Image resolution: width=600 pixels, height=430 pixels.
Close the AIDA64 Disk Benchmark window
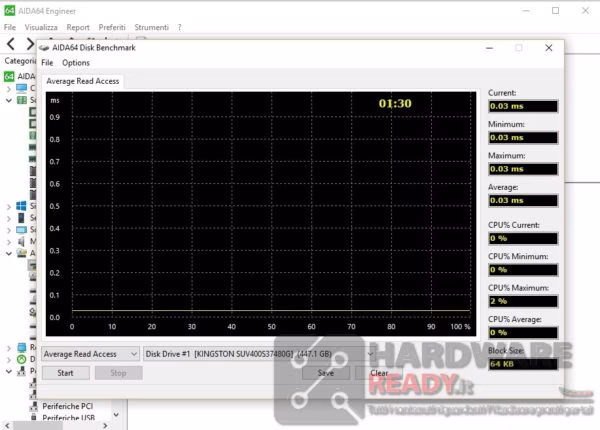click(549, 48)
